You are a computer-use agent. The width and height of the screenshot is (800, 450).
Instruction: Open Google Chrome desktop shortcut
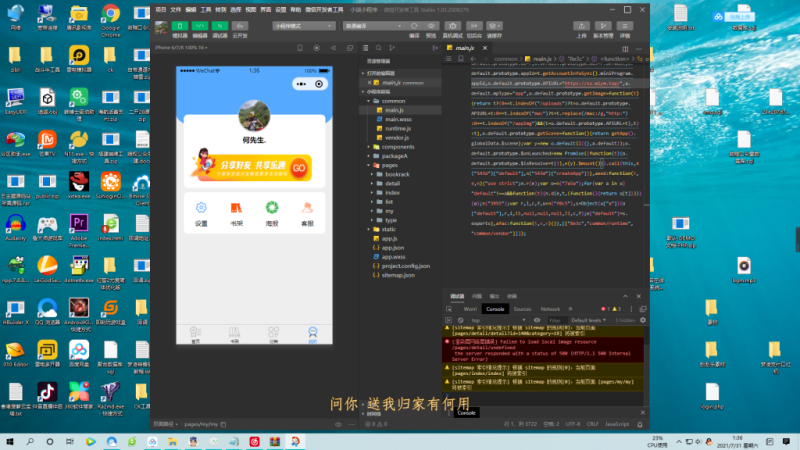coord(110,21)
